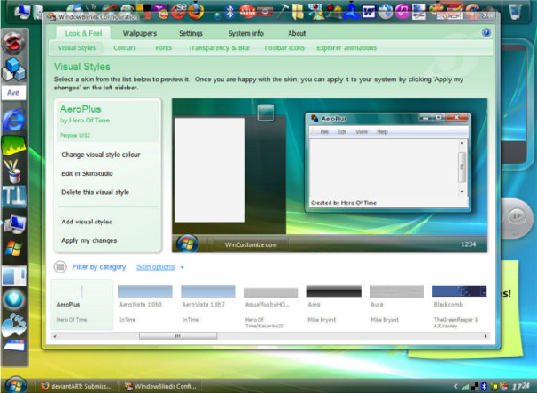Select the Blackcomb skin thumbnail
The width and height of the screenshot is (537, 393).
point(459,306)
